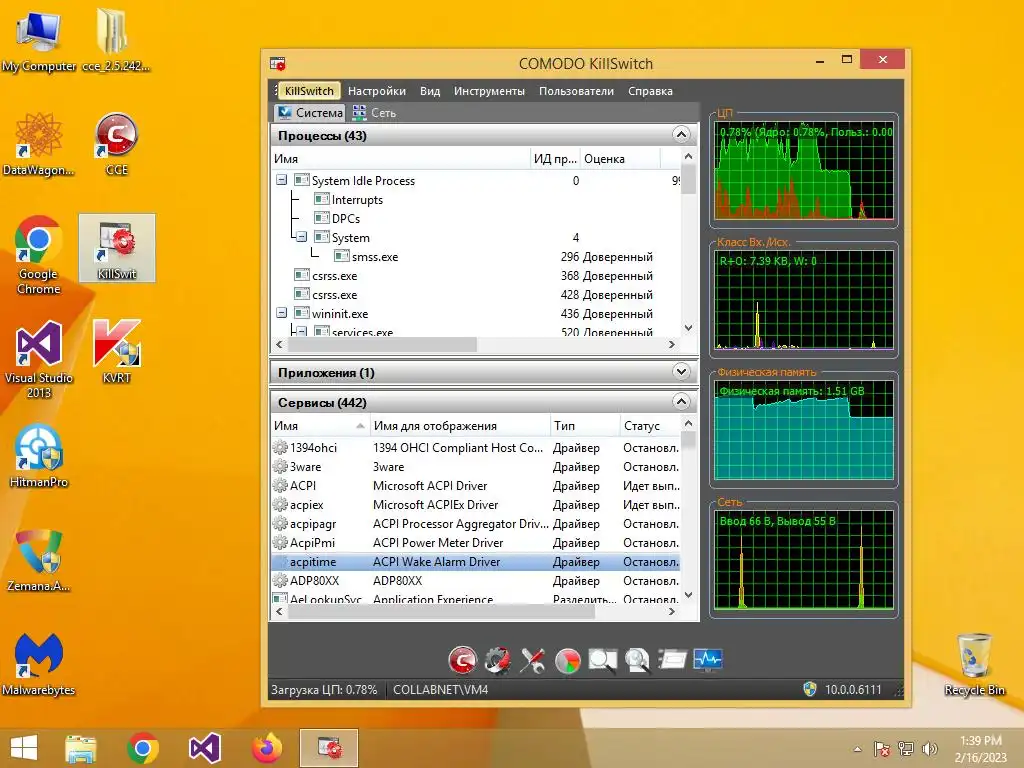Click the red Comodo Cleaning Essentials toolbar icon
Screen dimensions: 1024x768
462,660
